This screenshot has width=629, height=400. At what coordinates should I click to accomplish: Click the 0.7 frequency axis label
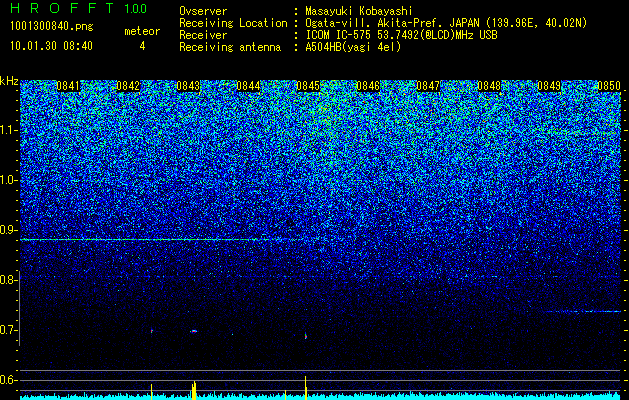point(9,330)
